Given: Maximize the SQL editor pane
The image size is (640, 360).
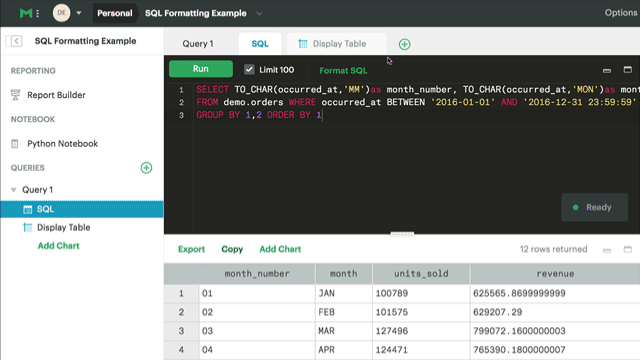Looking at the screenshot, I should (x=627, y=70).
